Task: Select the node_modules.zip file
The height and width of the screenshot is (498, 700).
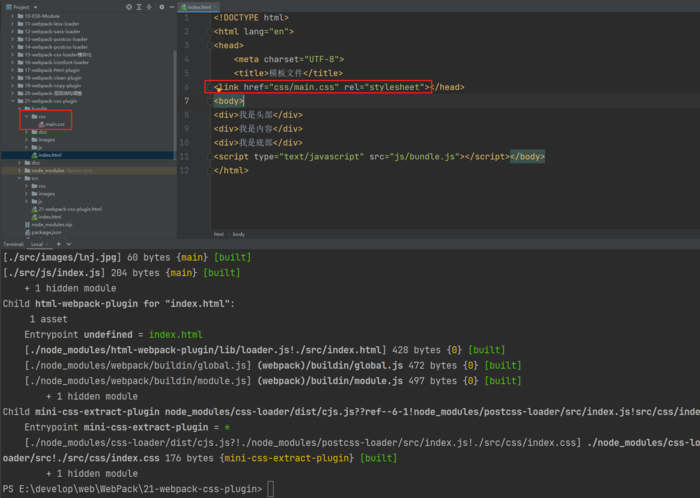Action: point(52,224)
